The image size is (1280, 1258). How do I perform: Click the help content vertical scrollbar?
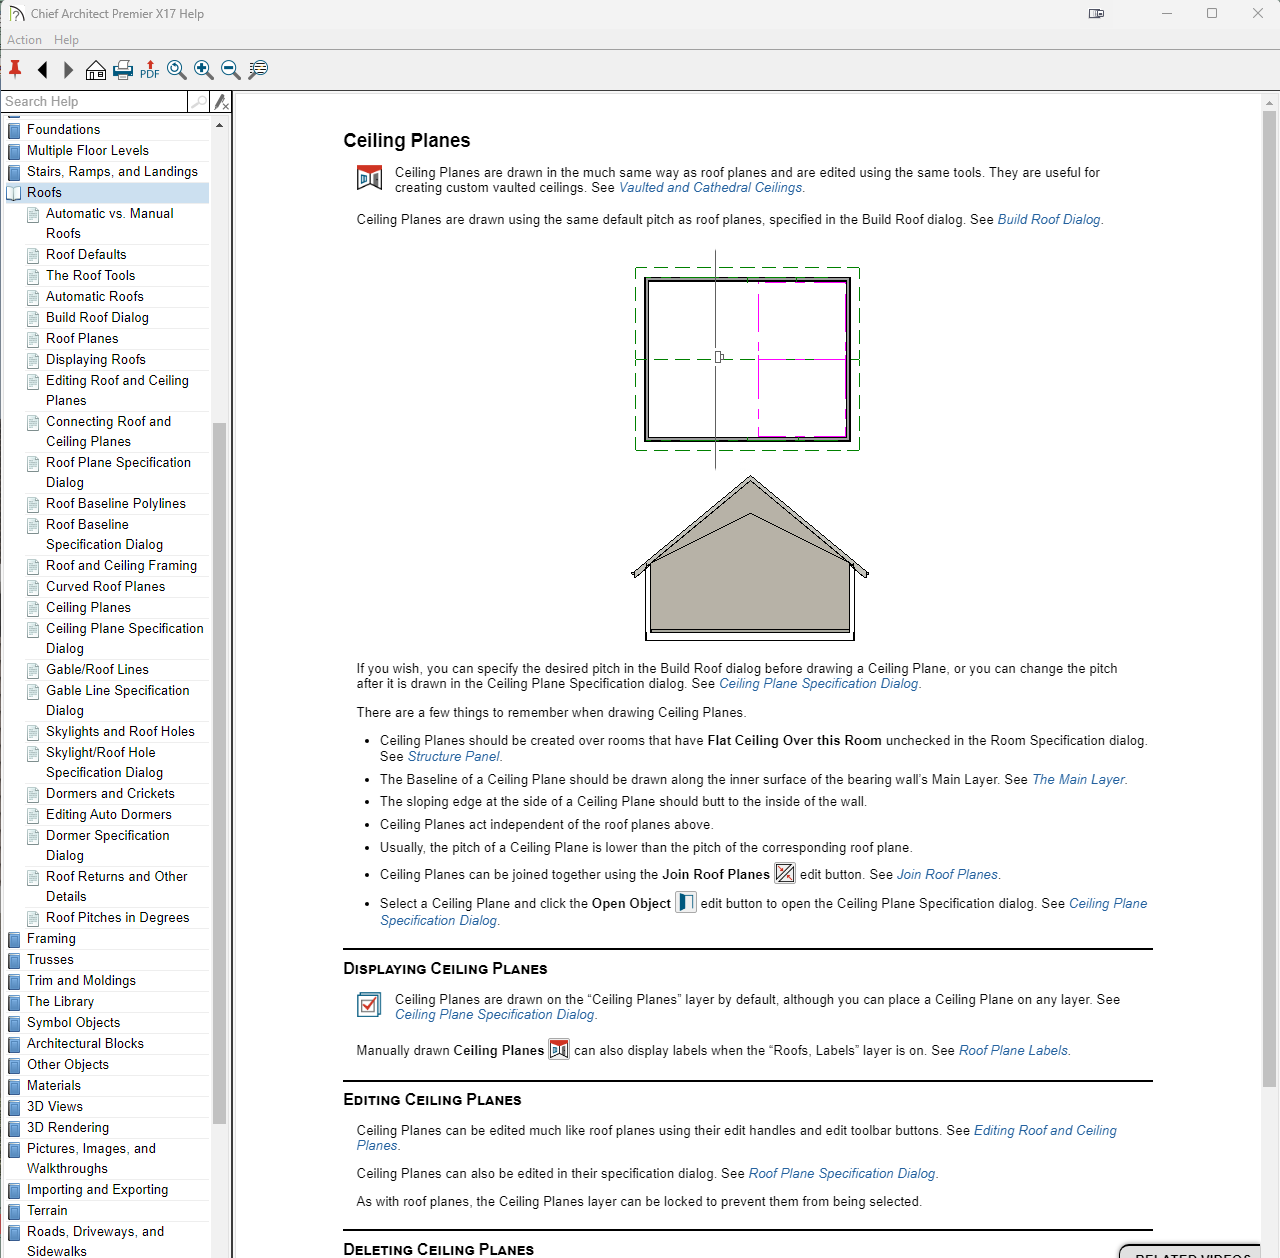tap(1269, 600)
